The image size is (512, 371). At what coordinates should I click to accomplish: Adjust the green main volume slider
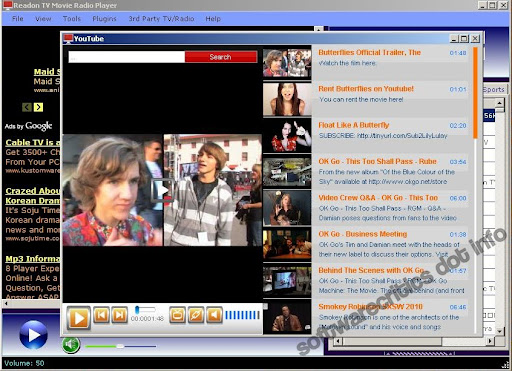tap(120, 346)
